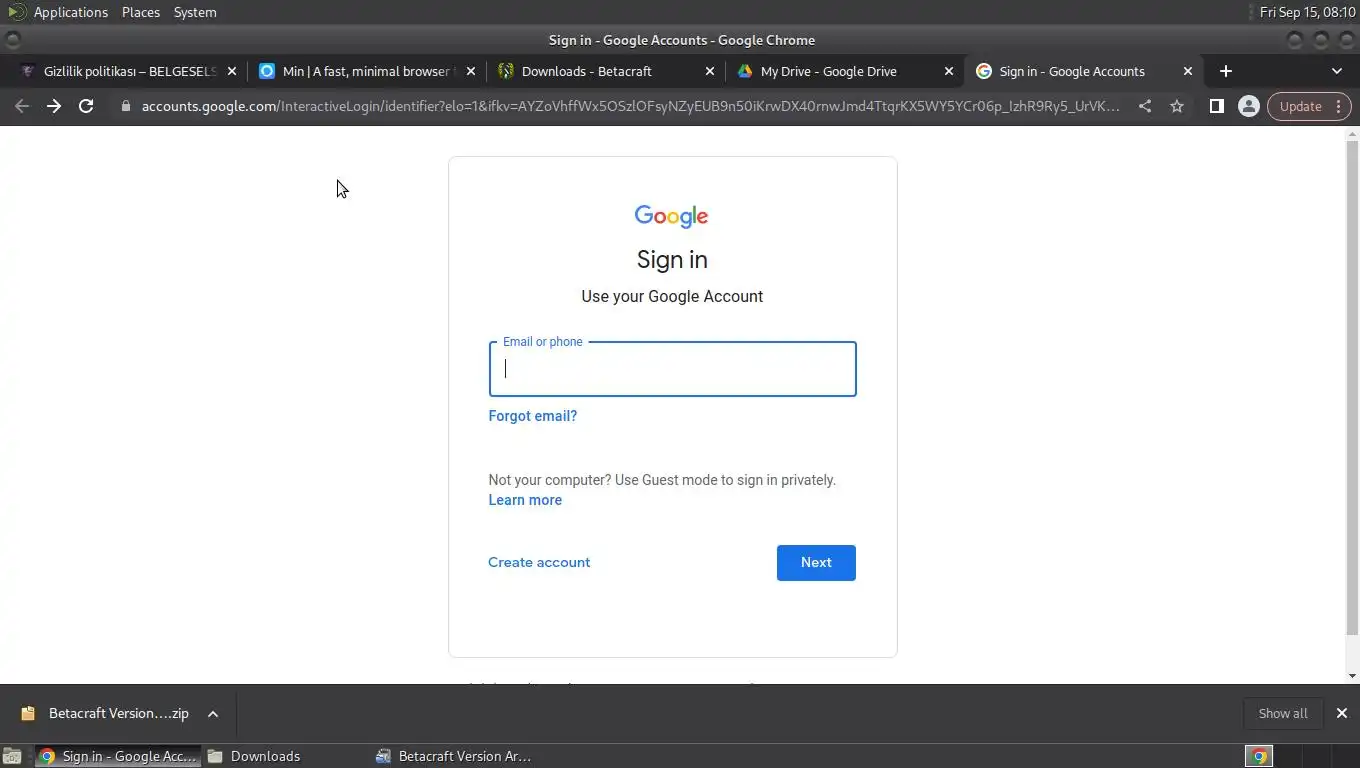Click the browser forward arrow
Viewport: 1360px width, 768px height.
(54, 106)
